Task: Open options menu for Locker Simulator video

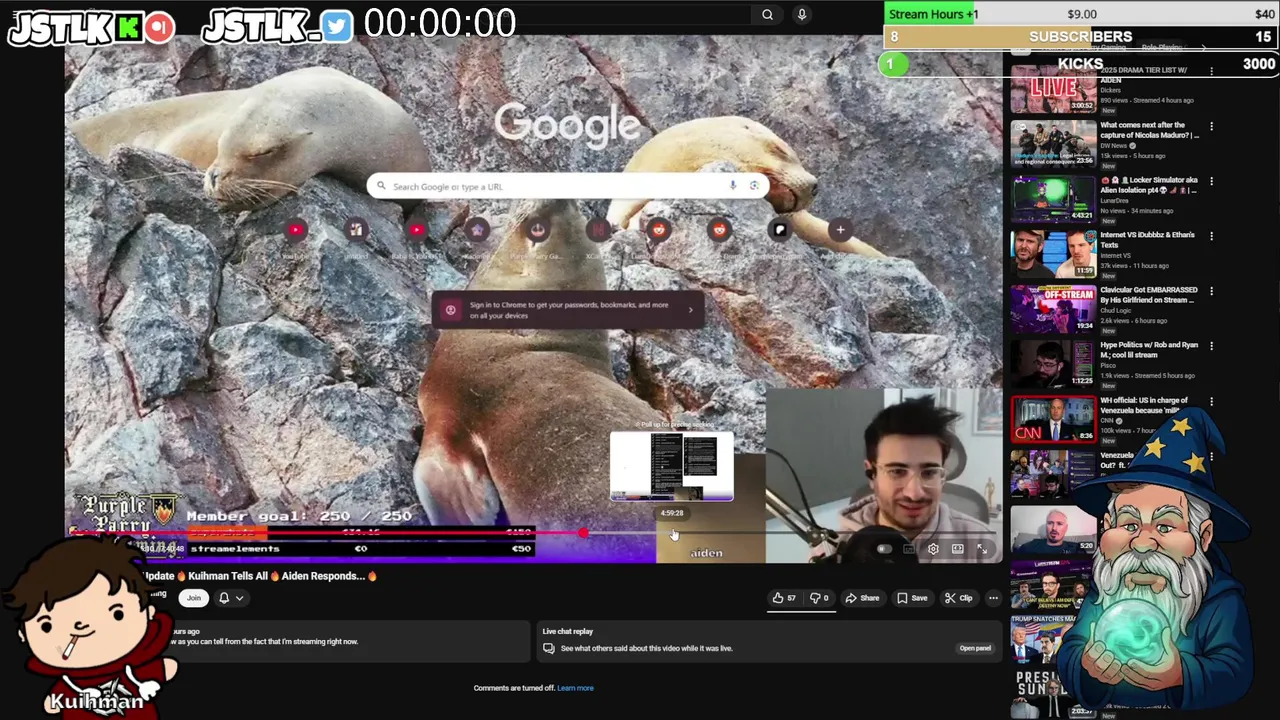Action: click(1211, 181)
